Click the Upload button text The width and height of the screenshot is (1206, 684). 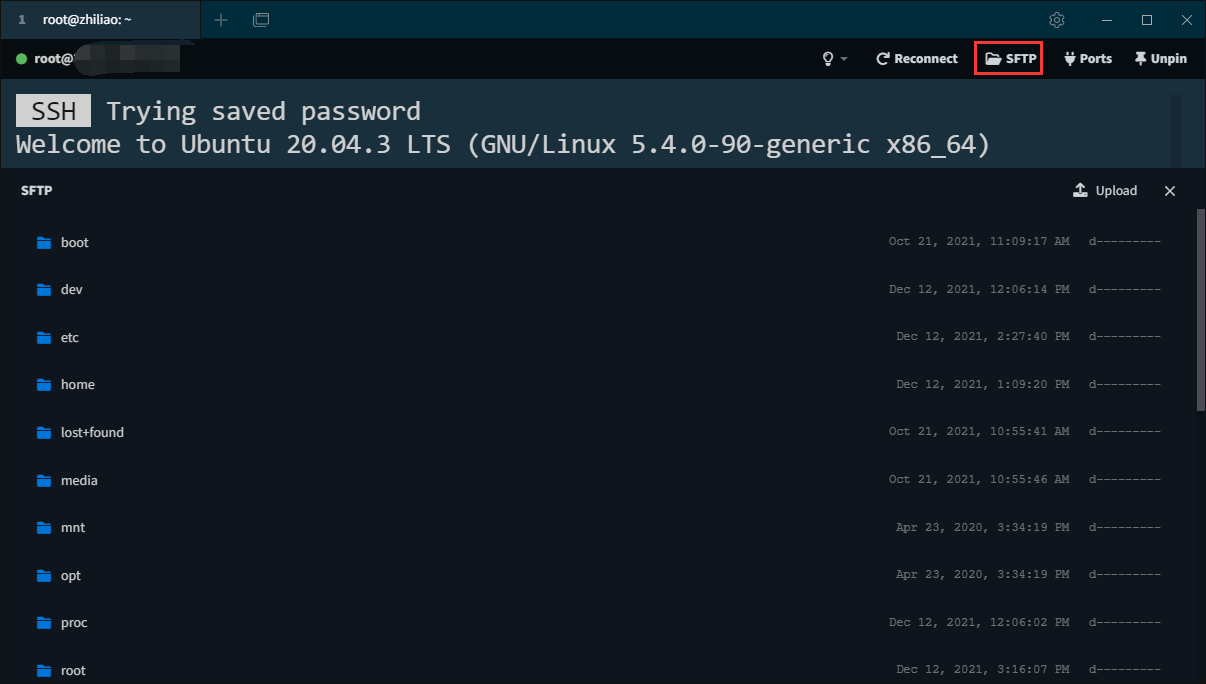click(x=1117, y=190)
